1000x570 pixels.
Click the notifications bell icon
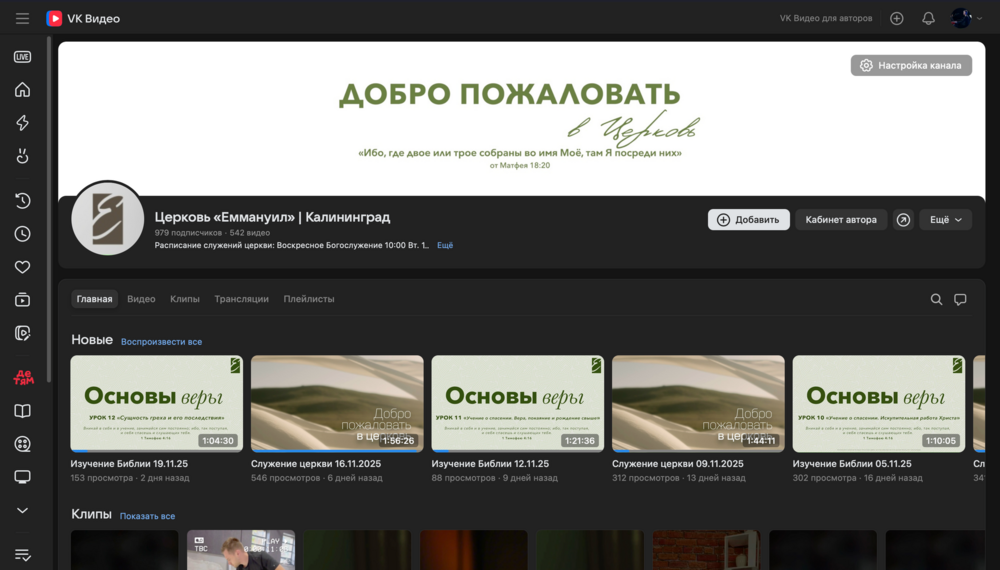pyautogui.click(x=928, y=18)
